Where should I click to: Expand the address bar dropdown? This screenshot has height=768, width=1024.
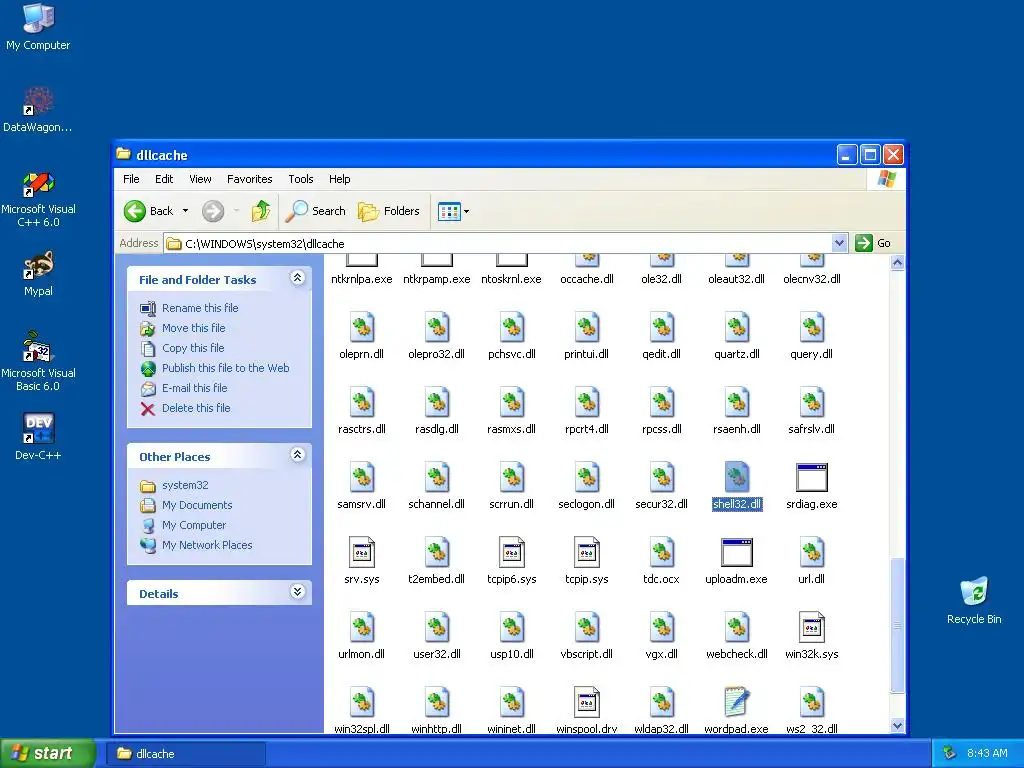[839, 243]
